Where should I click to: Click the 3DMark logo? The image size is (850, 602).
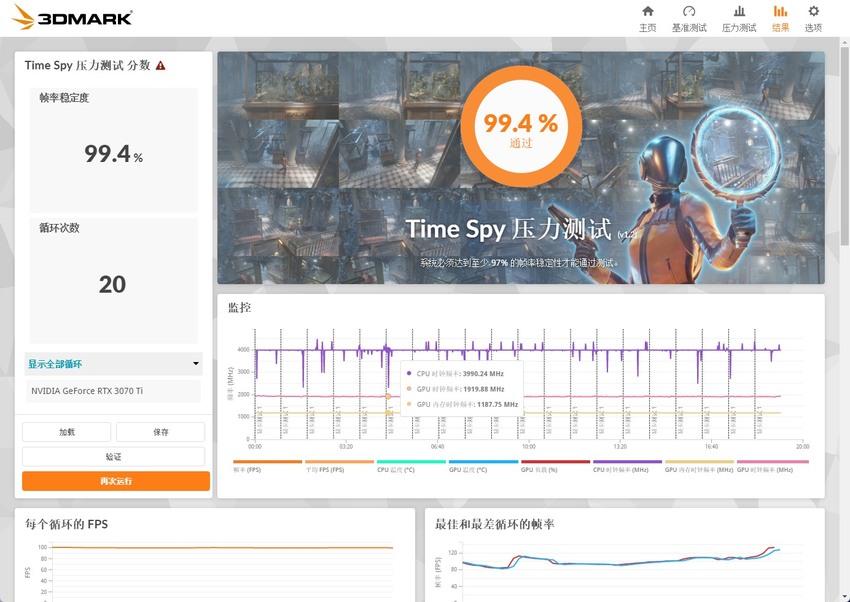[x=72, y=17]
